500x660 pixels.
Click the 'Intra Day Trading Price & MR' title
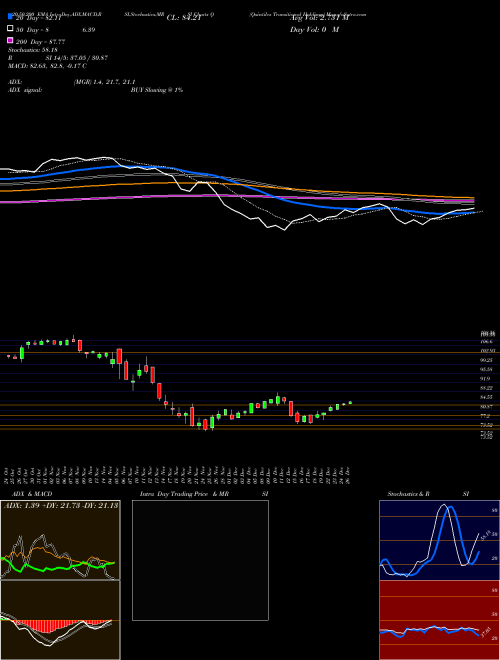[x=185, y=494]
